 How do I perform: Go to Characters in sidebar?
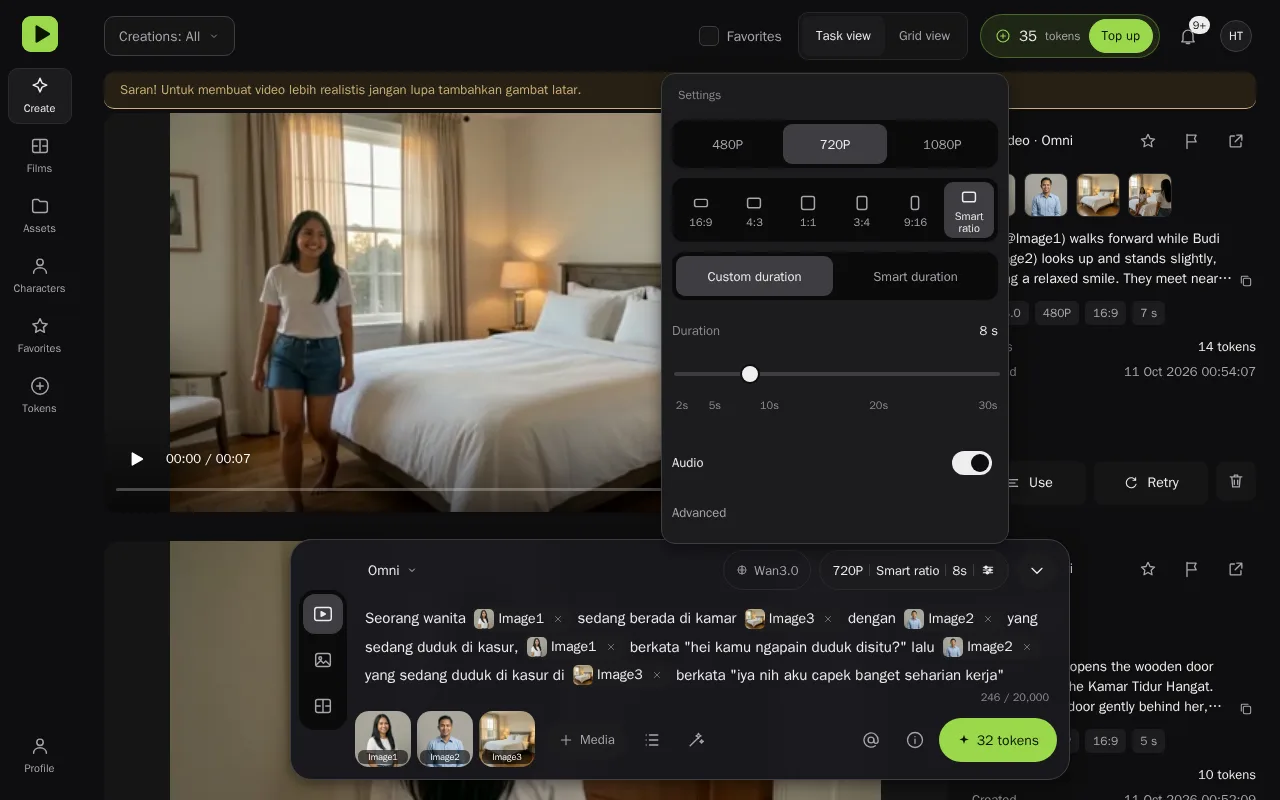40,275
